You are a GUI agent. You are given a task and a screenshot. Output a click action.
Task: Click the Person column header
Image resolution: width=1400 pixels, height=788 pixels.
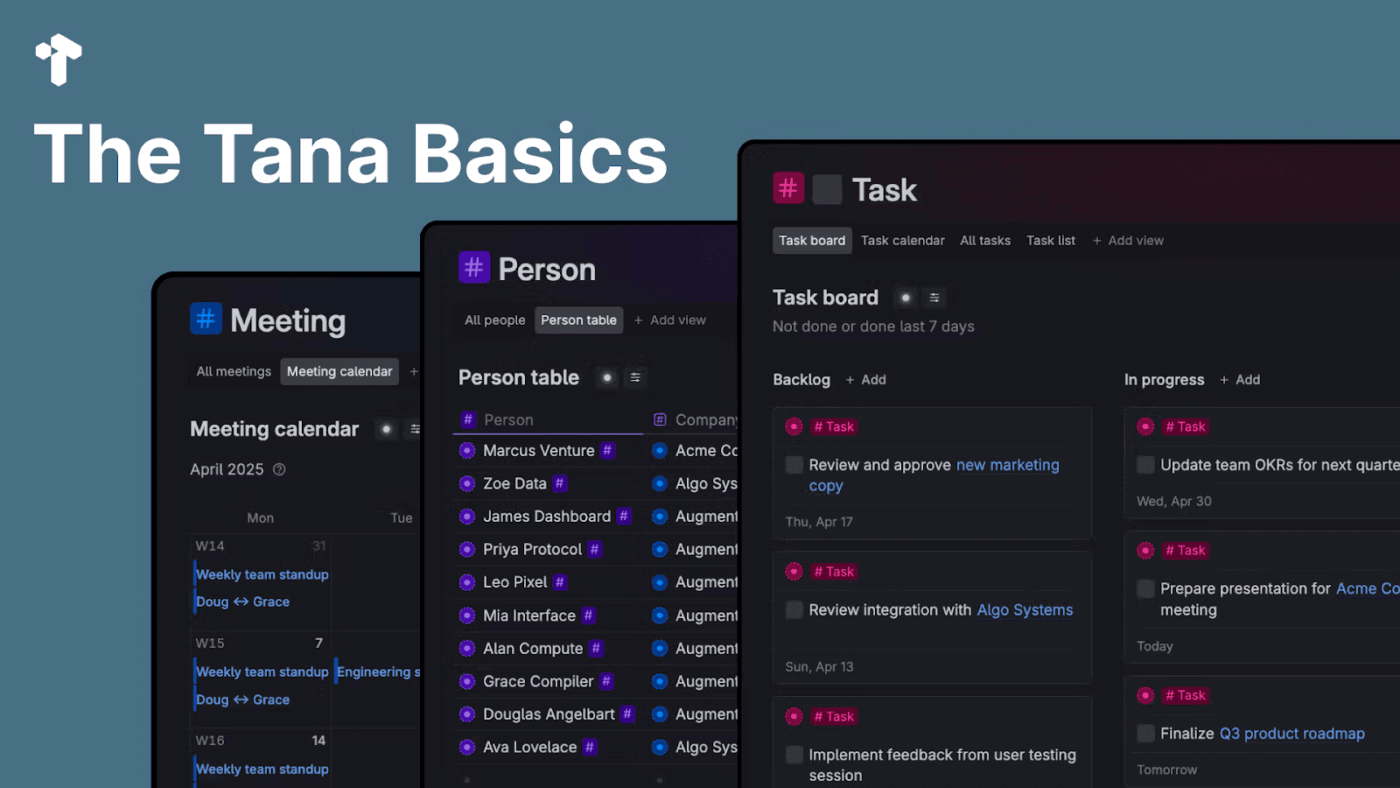[x=507, y=419]
